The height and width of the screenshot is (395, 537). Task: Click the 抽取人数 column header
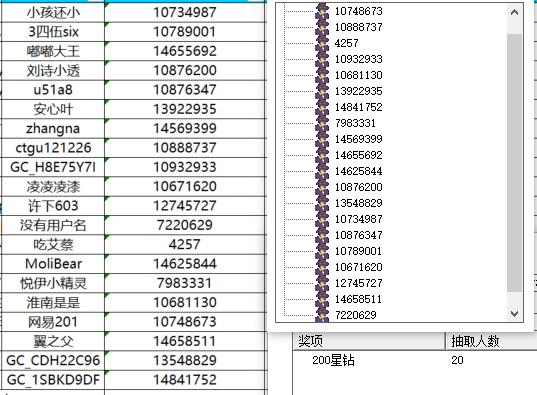491,341
